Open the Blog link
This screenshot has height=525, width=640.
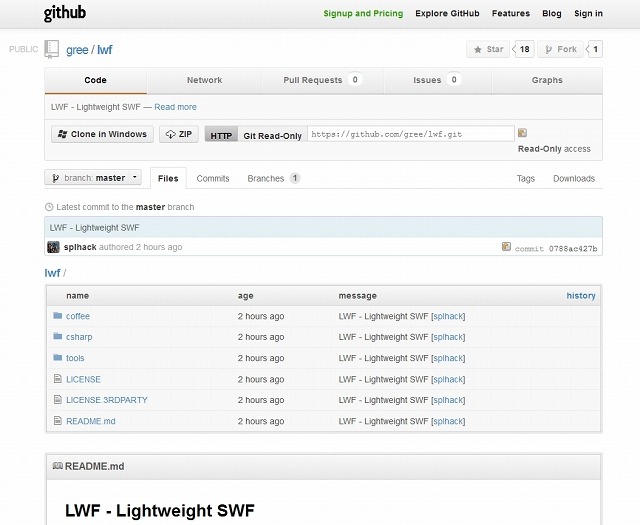point(552,13)
